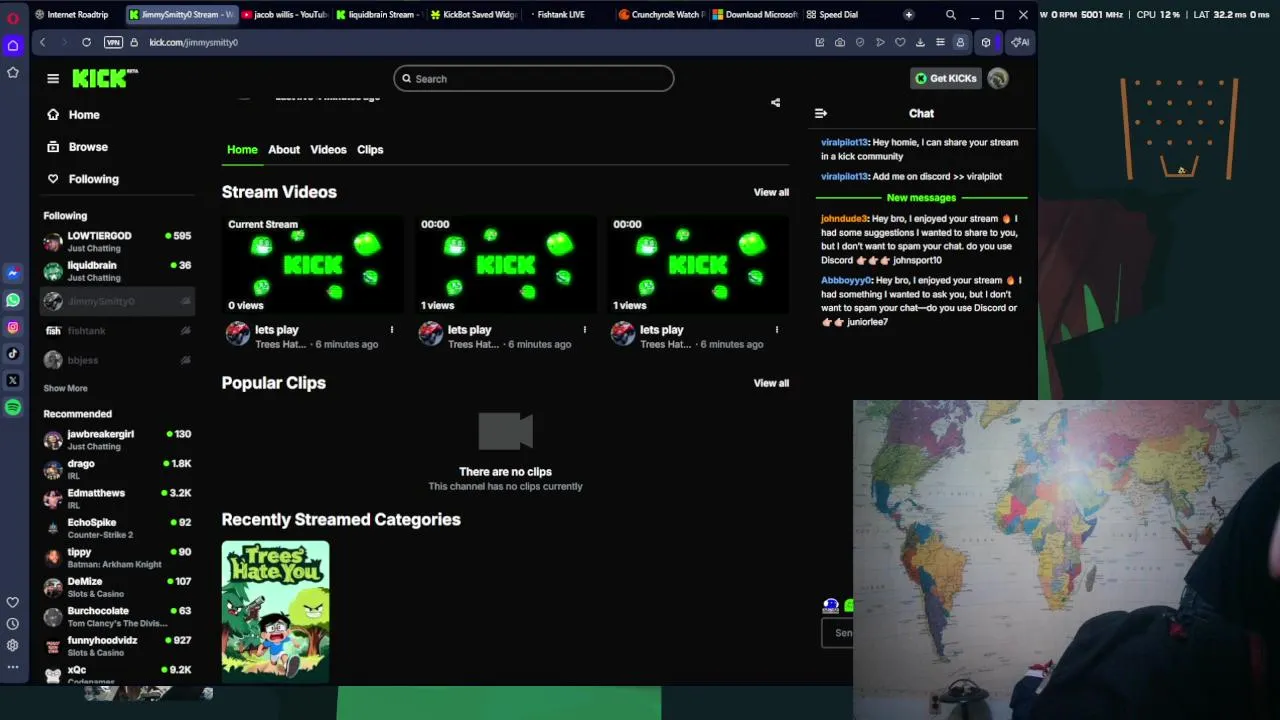This screenshot has width=1280, height=720.
Task: Open Spotify in the Opera sidebar
Action: click(x=13, y=407)
